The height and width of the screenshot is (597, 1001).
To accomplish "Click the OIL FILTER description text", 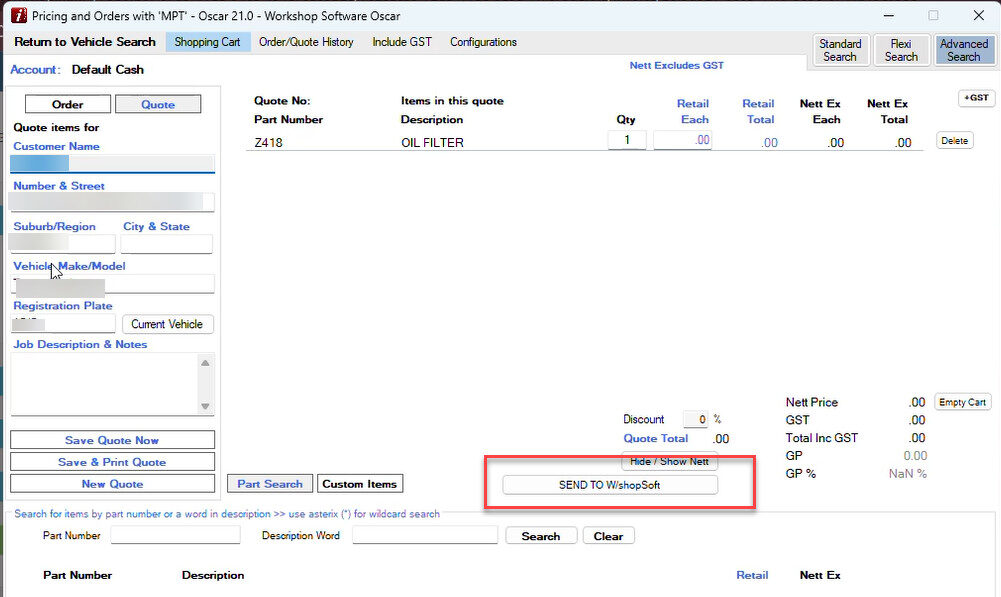I will 432,142.
